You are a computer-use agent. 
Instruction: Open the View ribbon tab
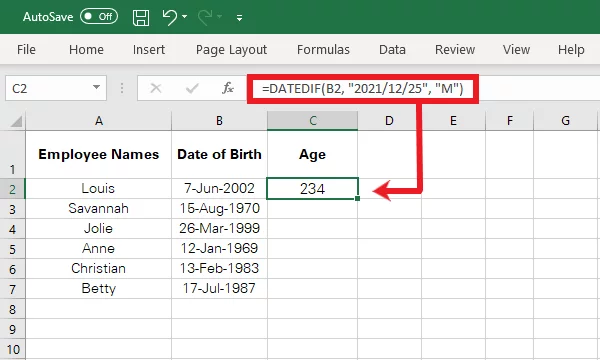516,50
